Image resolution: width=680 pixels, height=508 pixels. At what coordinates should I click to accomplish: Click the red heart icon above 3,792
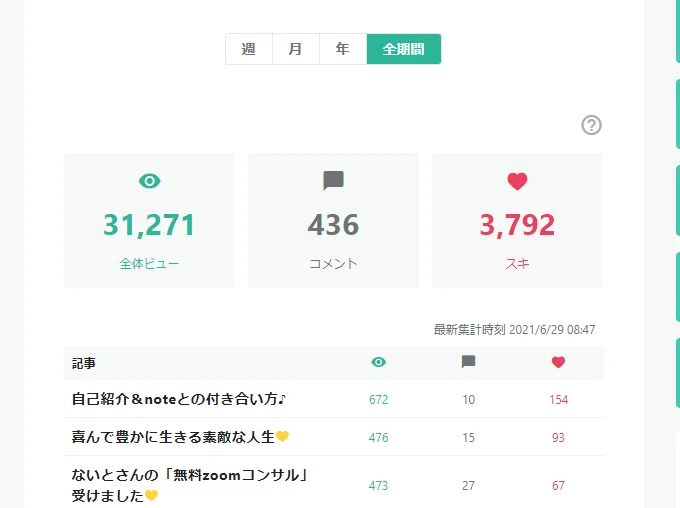coord(517,181)
